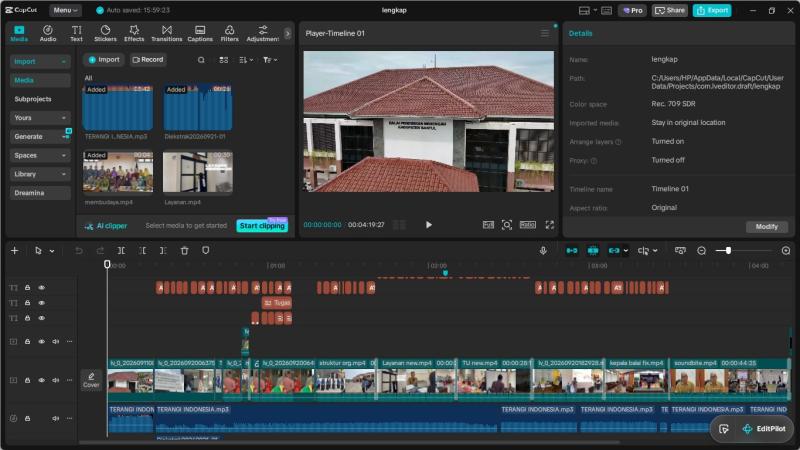Click the Export button
Screen dimensions: 800x450
click(712, 10)
